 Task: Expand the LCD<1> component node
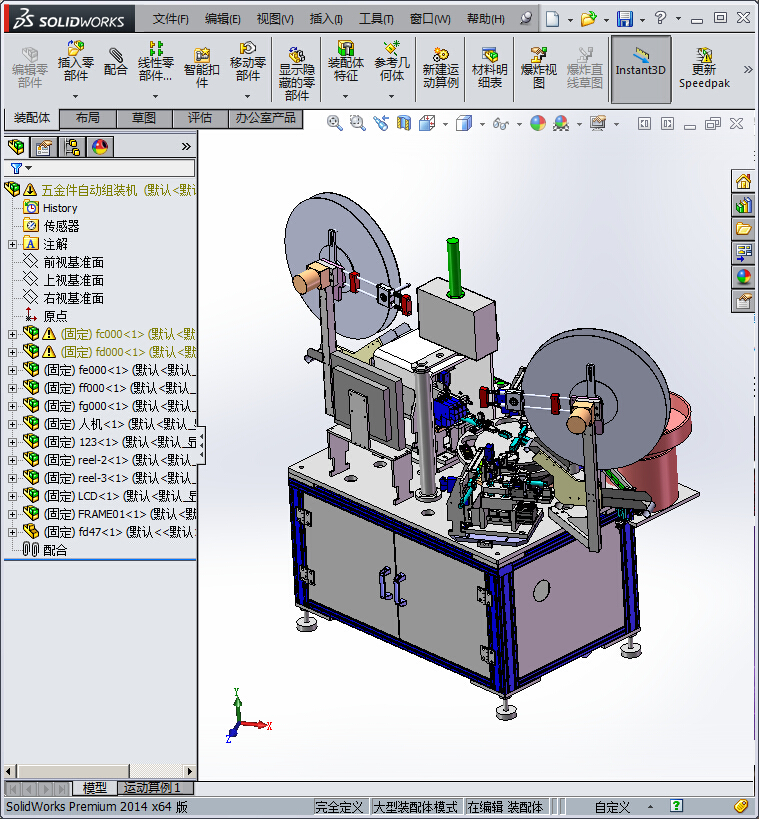[13, 496]
